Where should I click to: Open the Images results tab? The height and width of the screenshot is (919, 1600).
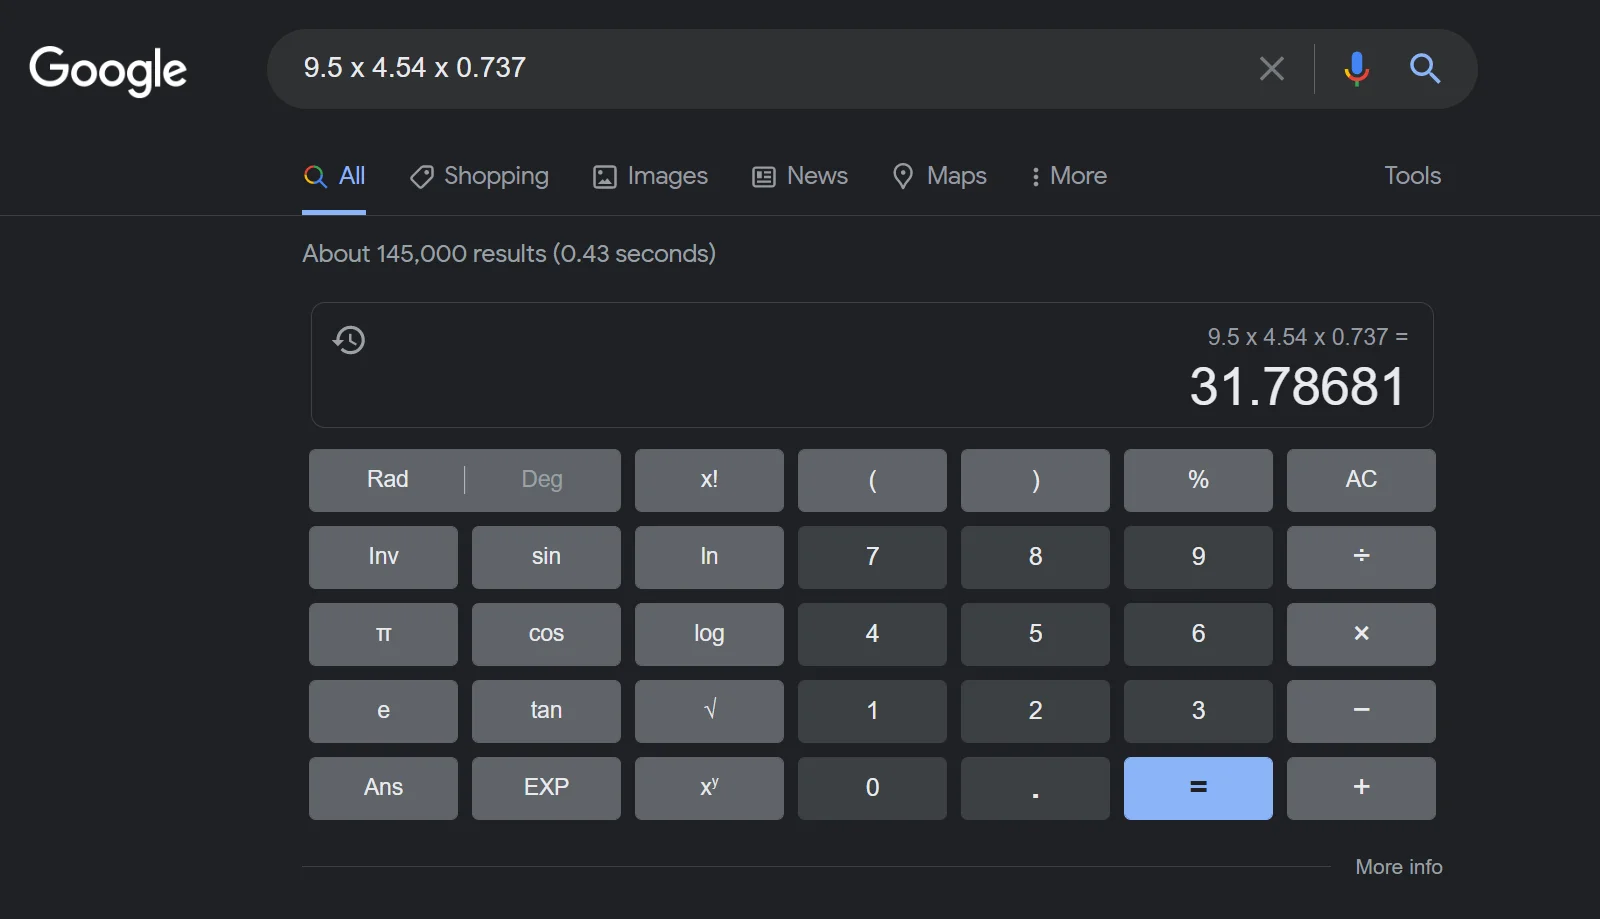point(651,176)
